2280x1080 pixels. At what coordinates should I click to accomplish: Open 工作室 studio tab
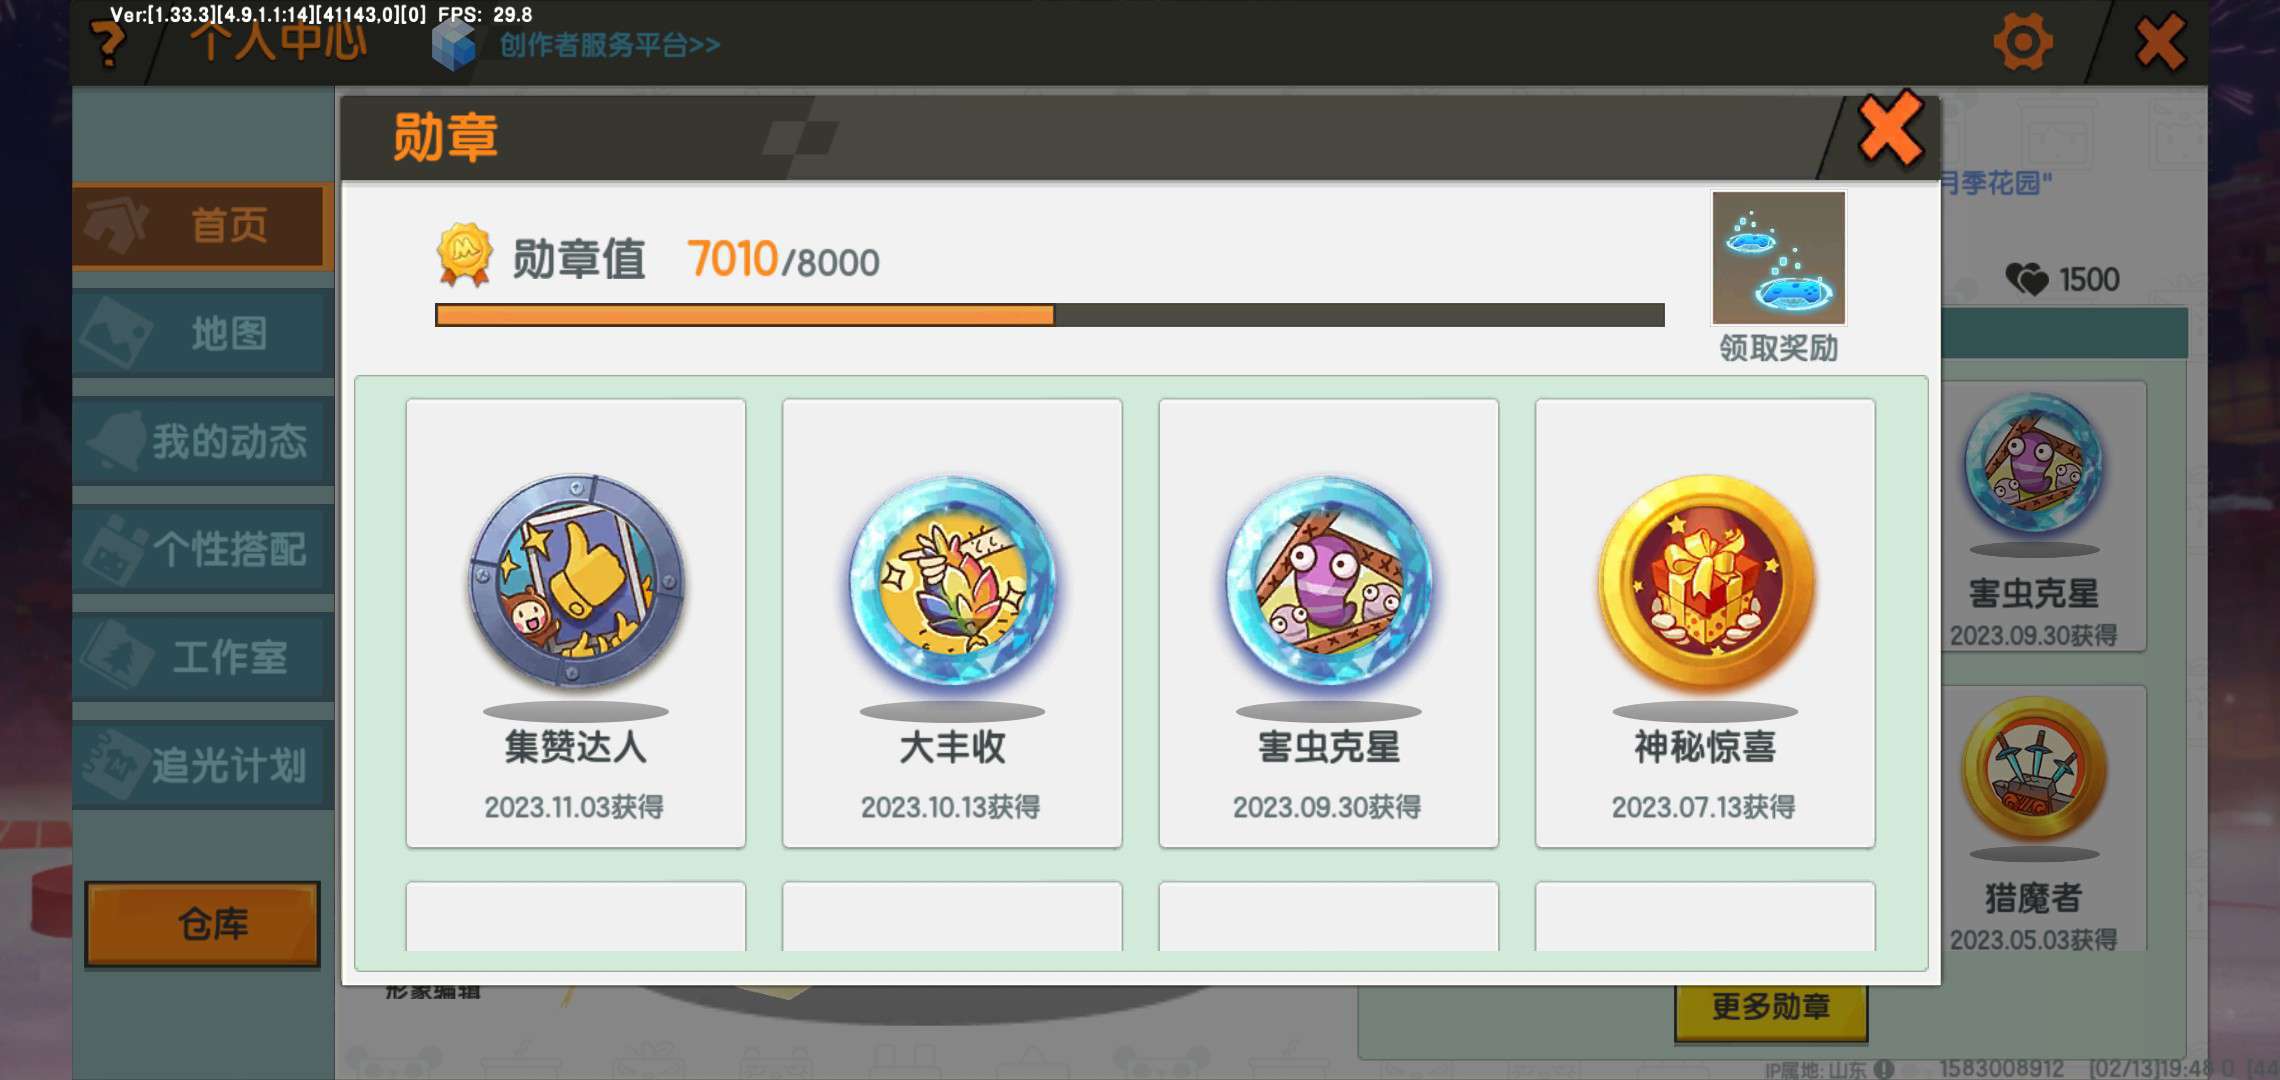pos(202,658)
